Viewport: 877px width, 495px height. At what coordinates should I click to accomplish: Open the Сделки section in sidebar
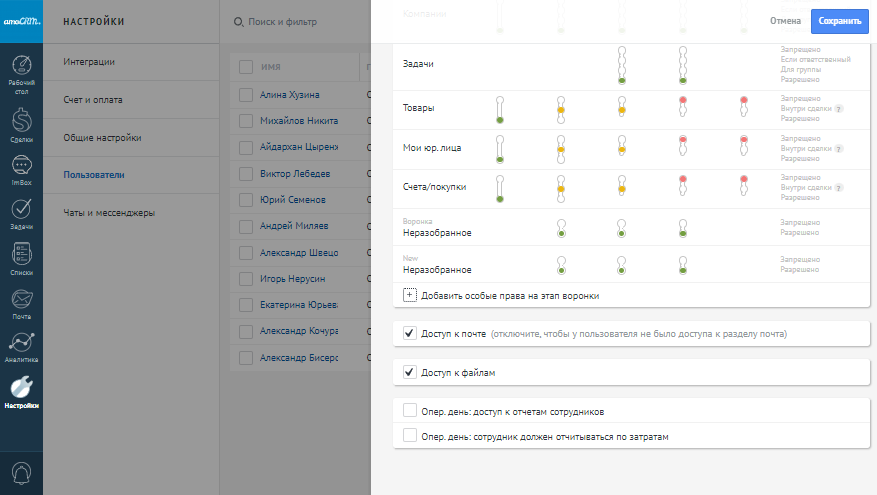tap(21, 125)
